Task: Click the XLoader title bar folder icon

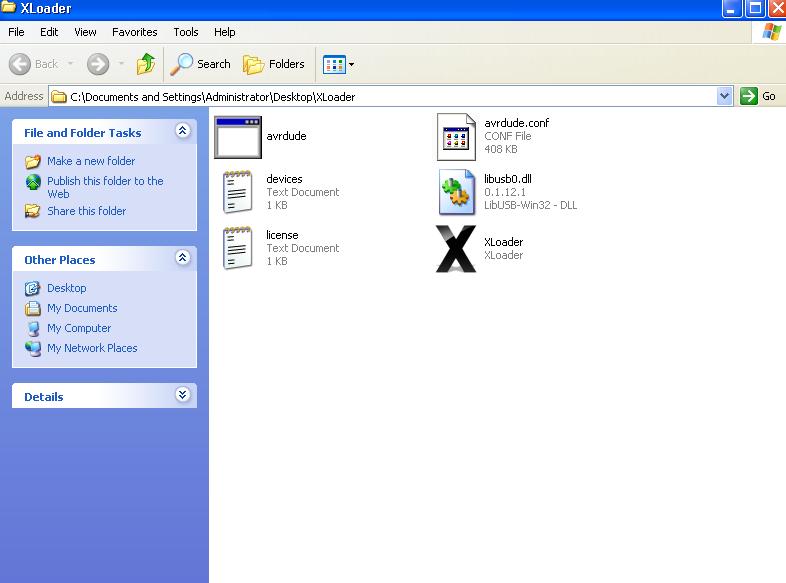Action: pos(9,7)
